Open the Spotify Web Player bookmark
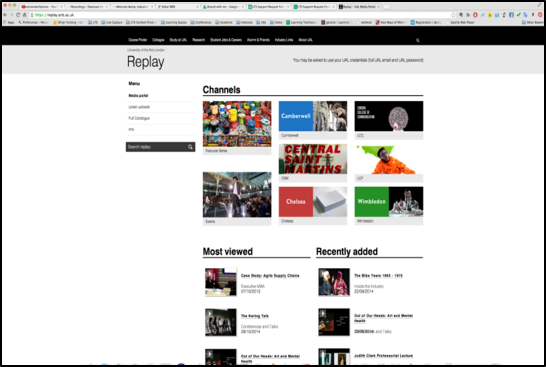The width and height of the screenshot is (546, 367). tap(460, 22)
